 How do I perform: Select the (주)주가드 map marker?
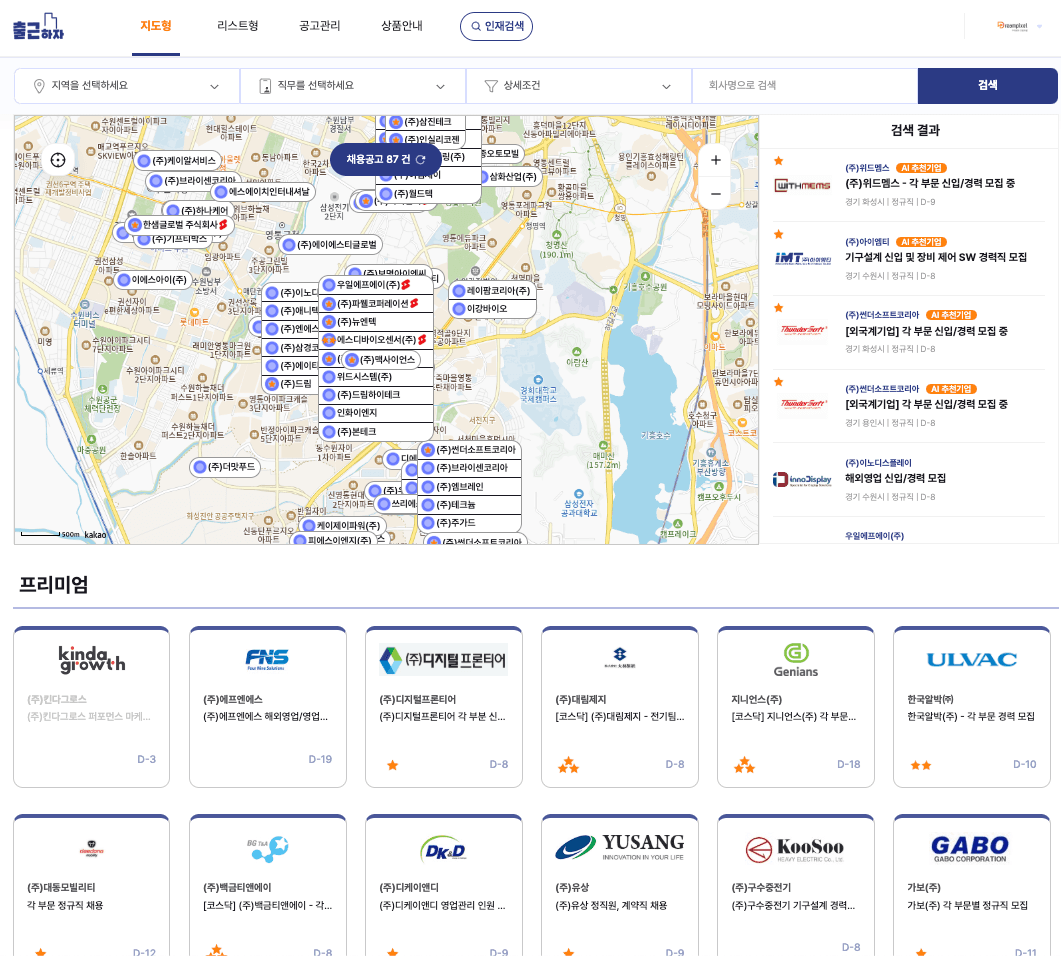pos(470,523)
